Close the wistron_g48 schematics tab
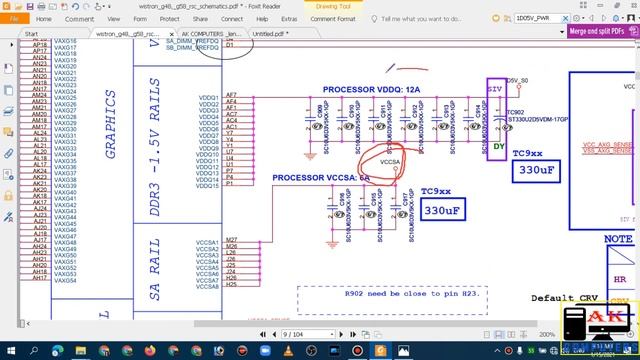 [x=171, y=34]
